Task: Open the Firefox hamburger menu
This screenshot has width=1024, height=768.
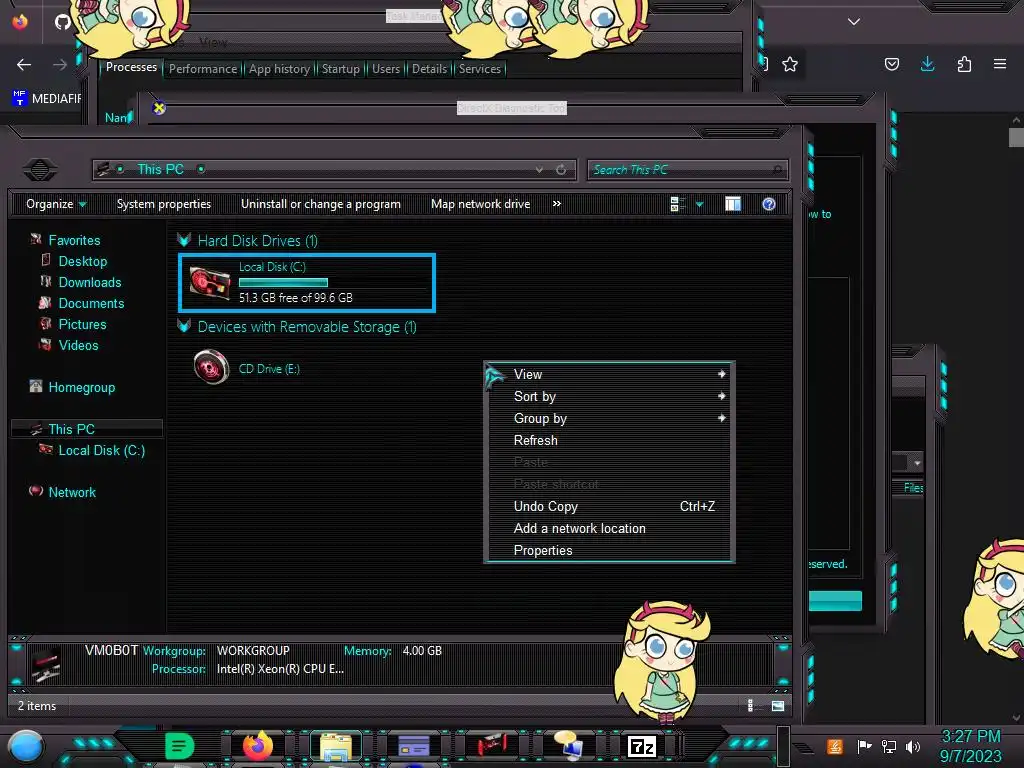Action: (1000, 64)
